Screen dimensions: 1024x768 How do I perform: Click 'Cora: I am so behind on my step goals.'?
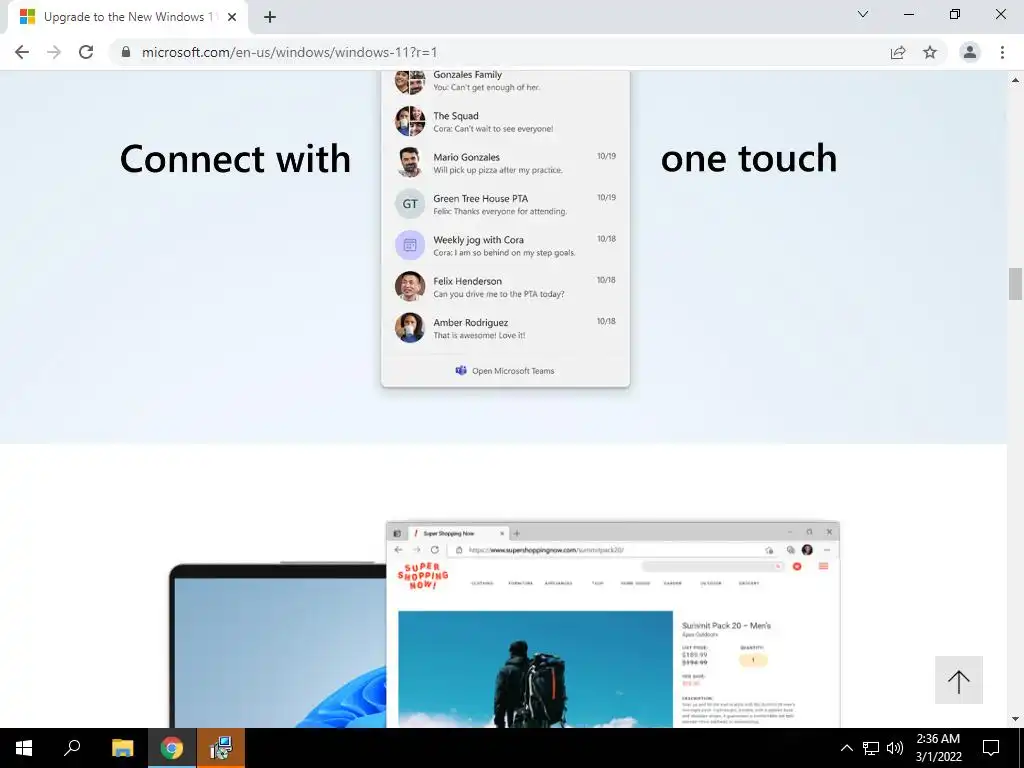click(504, 253)
